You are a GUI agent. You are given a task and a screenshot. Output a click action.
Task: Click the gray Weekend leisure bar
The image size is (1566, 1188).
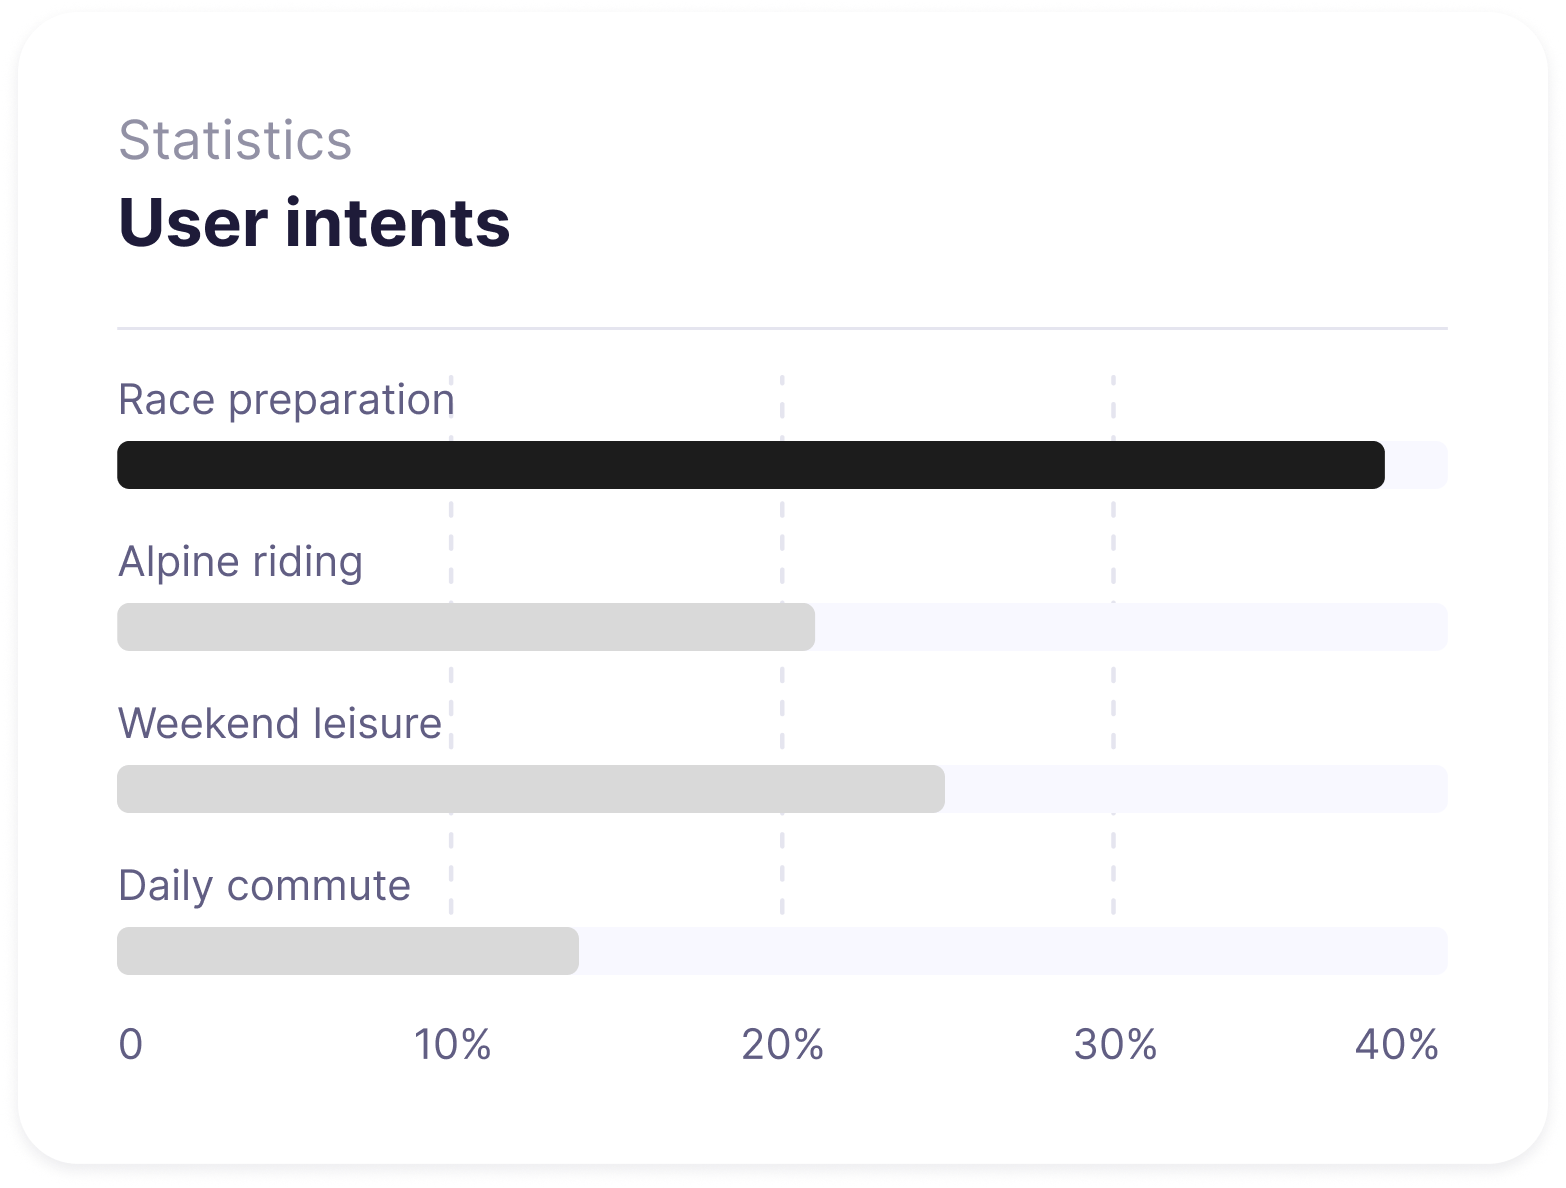click(530, 789)
